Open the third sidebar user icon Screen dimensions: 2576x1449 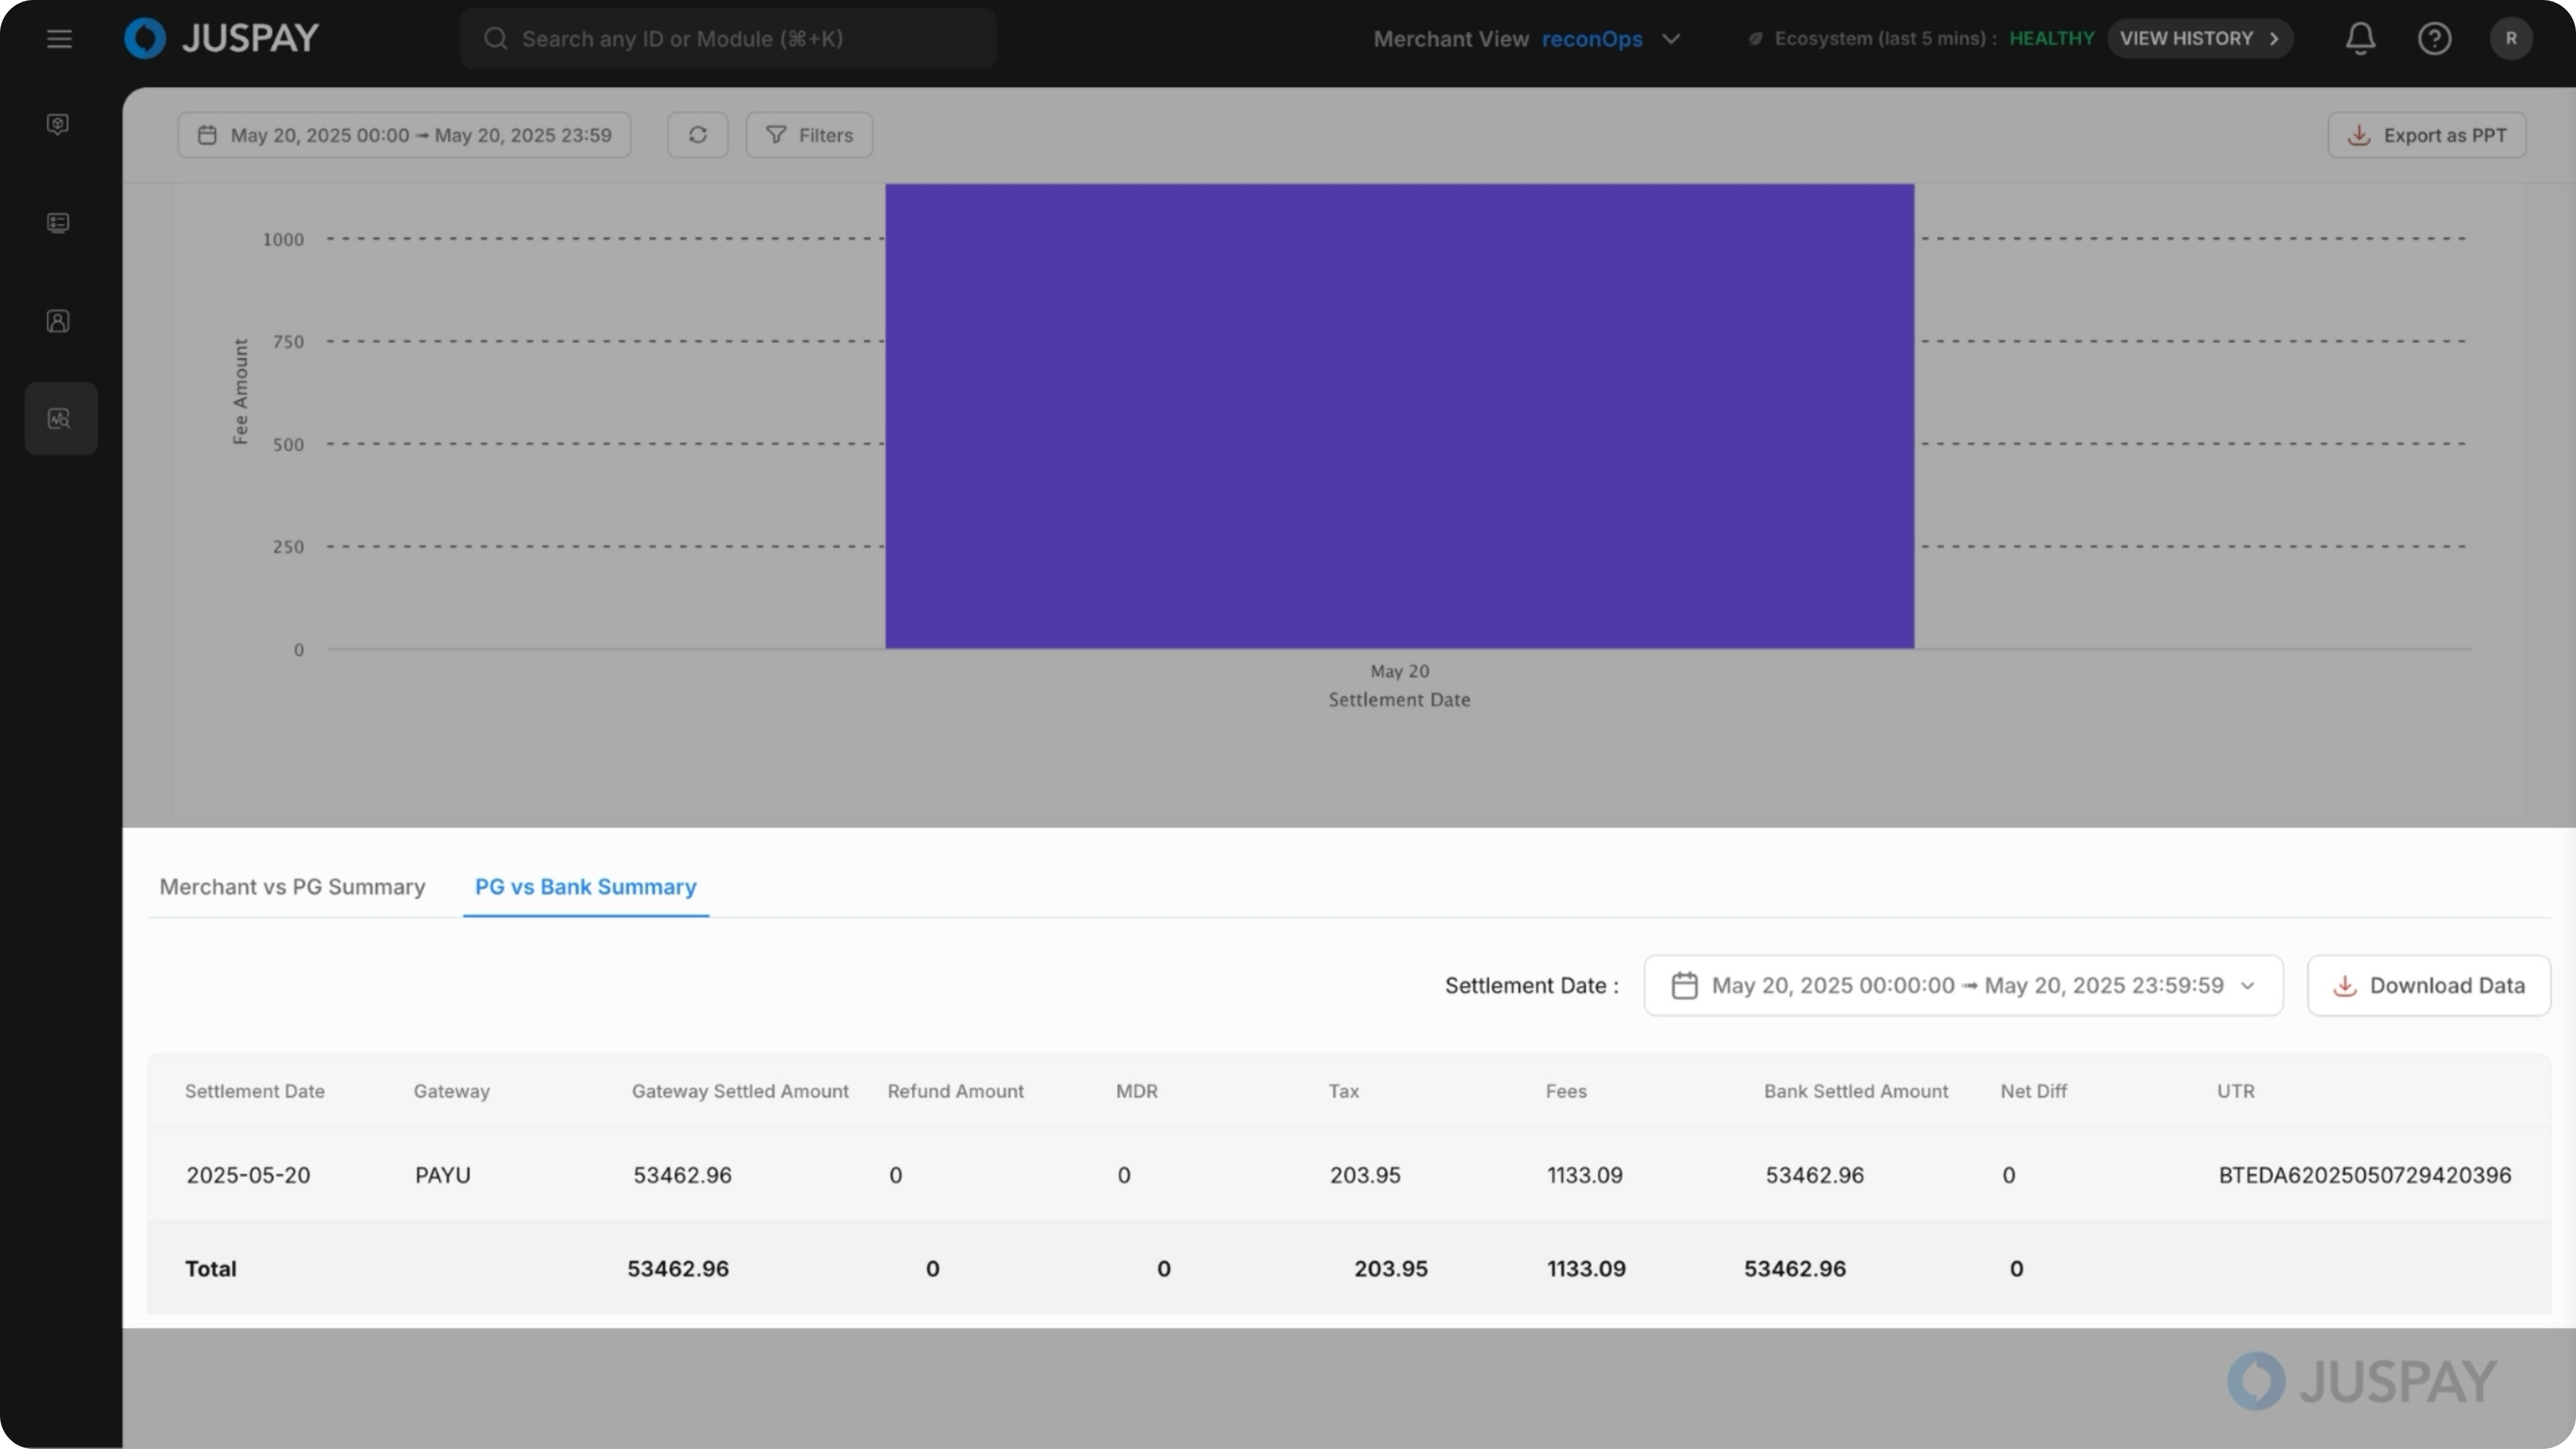click(x=58, y=321)
